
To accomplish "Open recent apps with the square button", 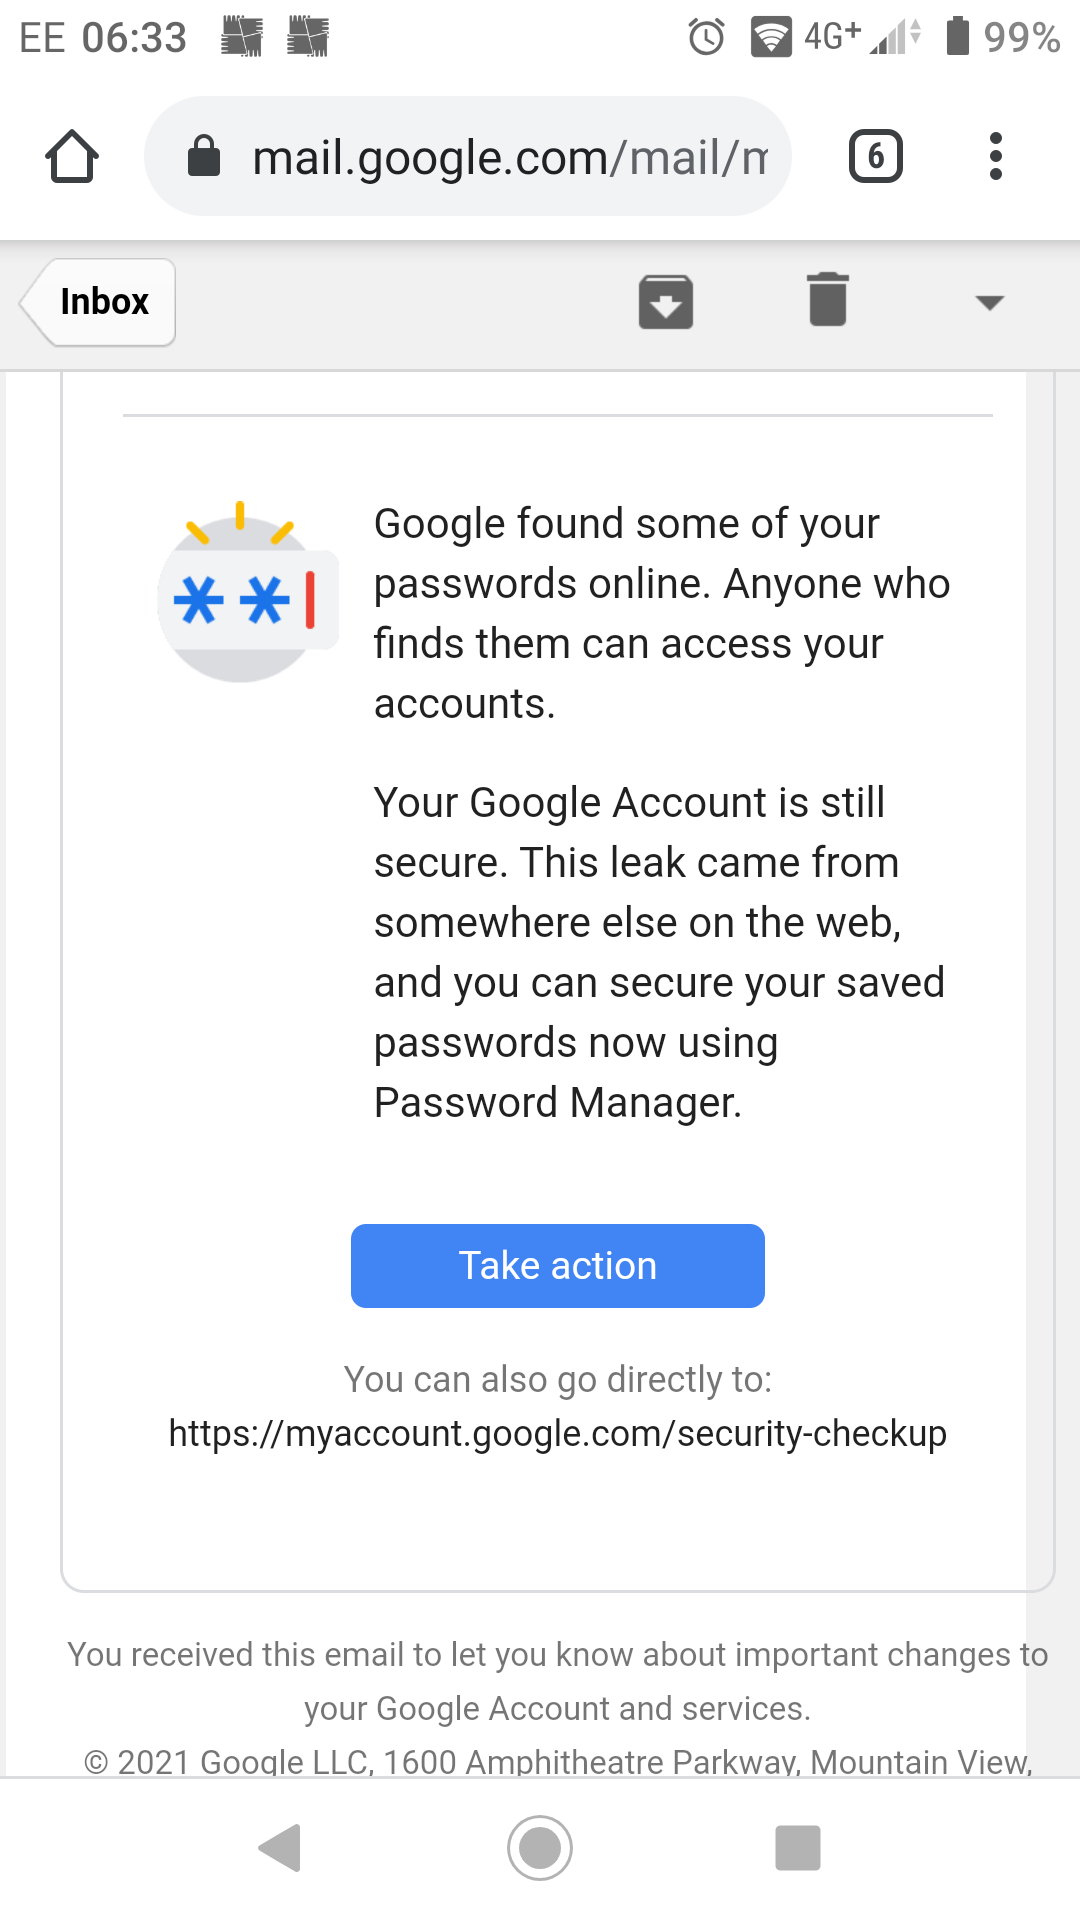I will (798, 1847).
